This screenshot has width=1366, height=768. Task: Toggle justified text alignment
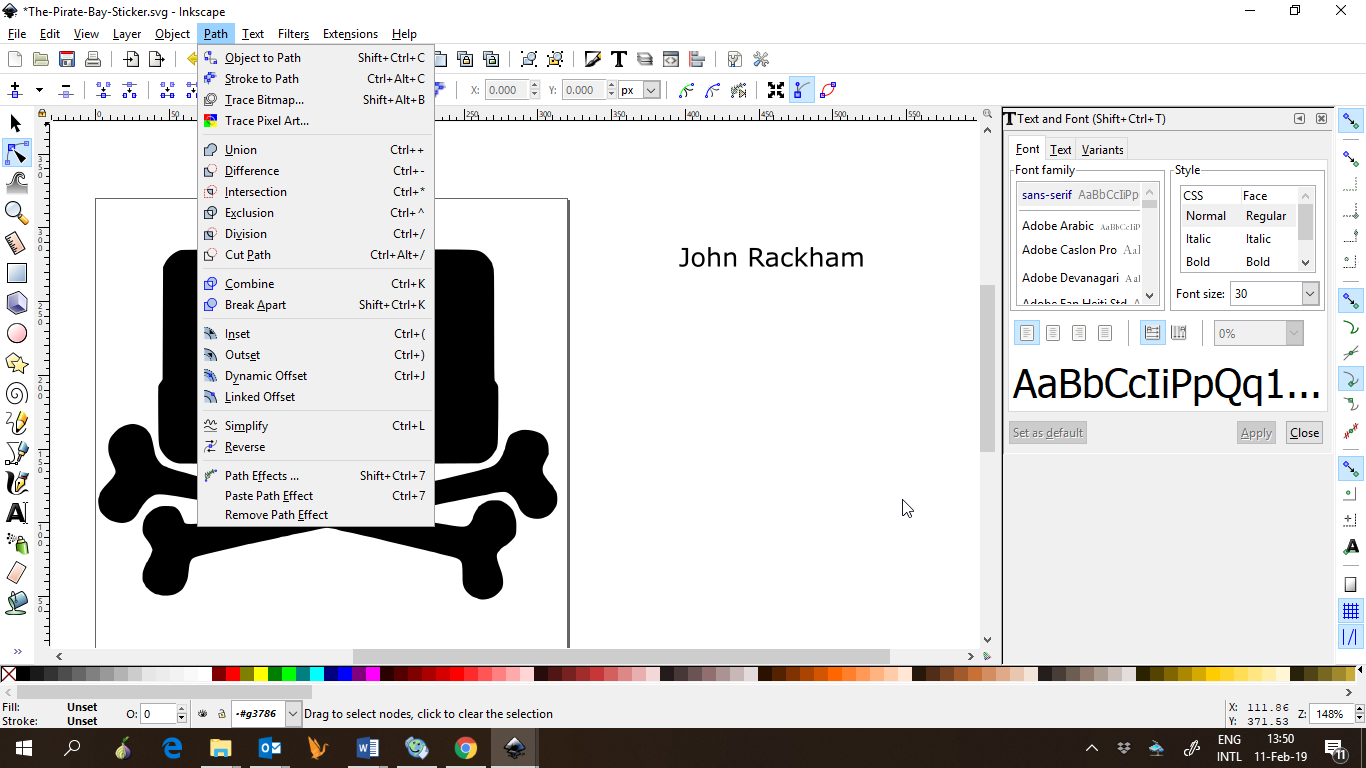point(1105,333)
